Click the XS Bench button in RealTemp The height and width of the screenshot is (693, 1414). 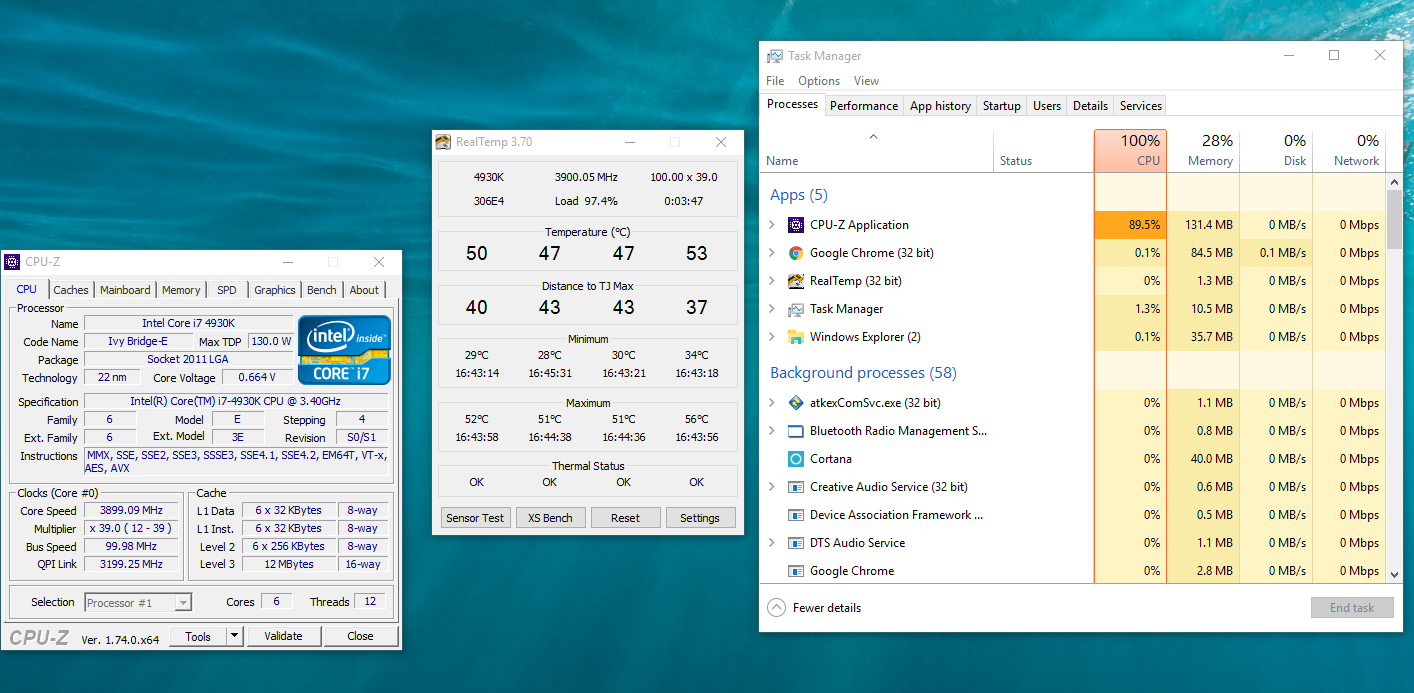550,518
